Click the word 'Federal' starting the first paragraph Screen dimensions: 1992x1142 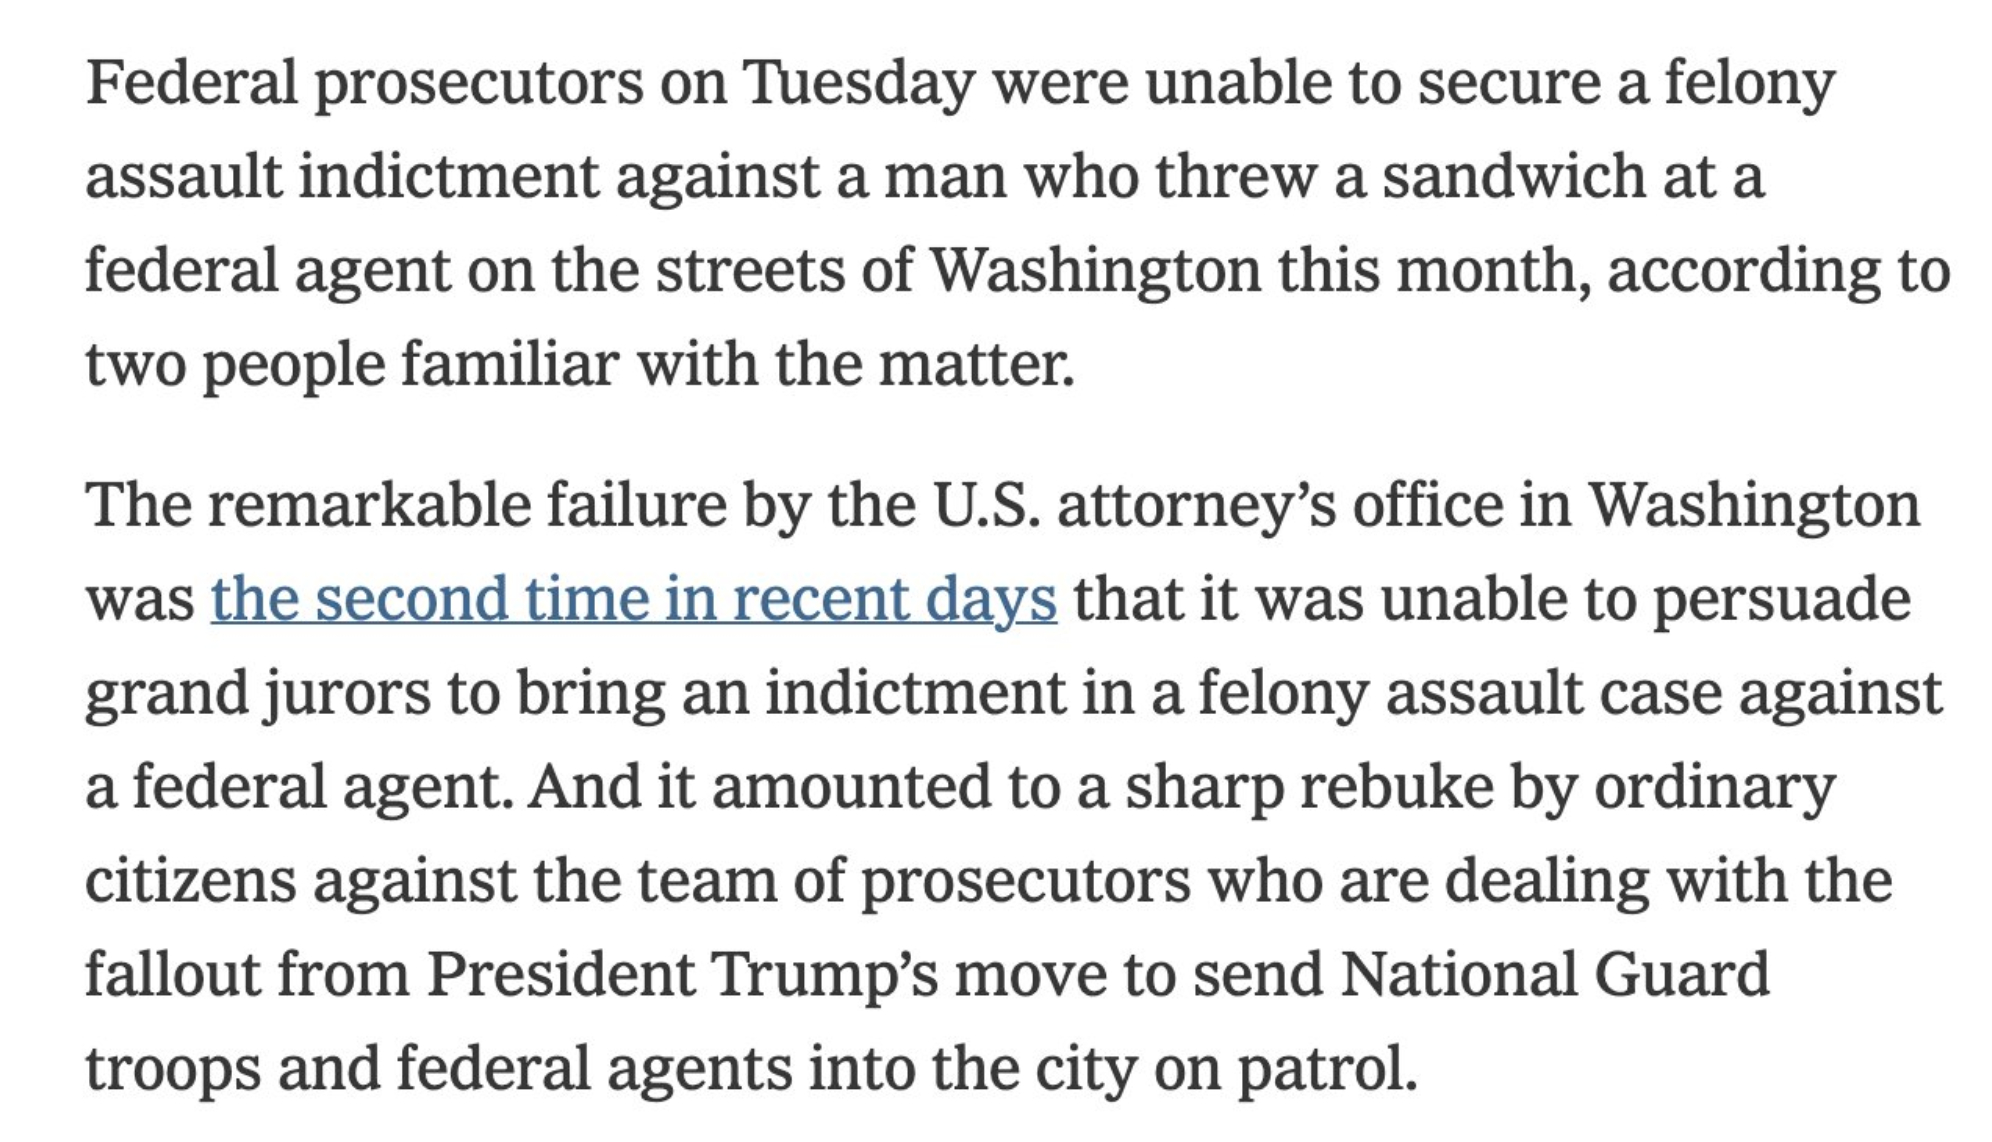tap(191, 83)
